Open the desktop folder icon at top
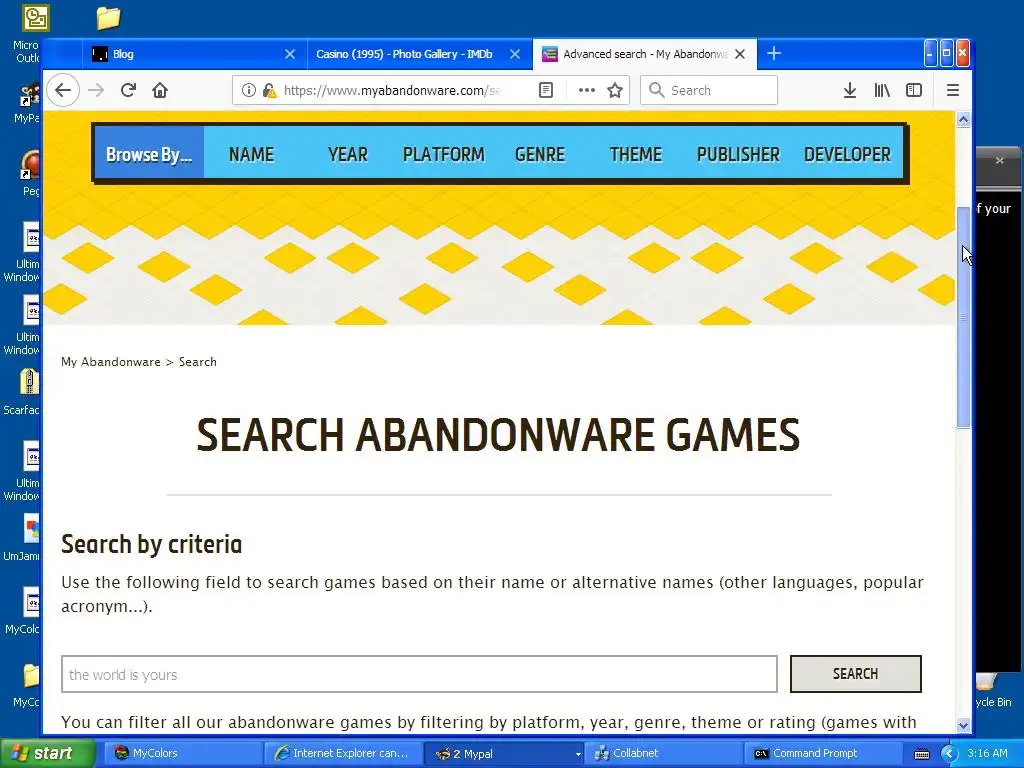Image resolution: width=1024 pixels, height=768 pixels. click(108, 18)
